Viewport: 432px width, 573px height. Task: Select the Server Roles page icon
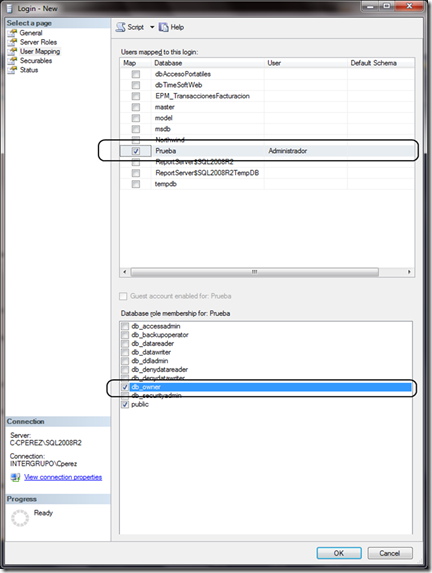click(x=13, y=42)
